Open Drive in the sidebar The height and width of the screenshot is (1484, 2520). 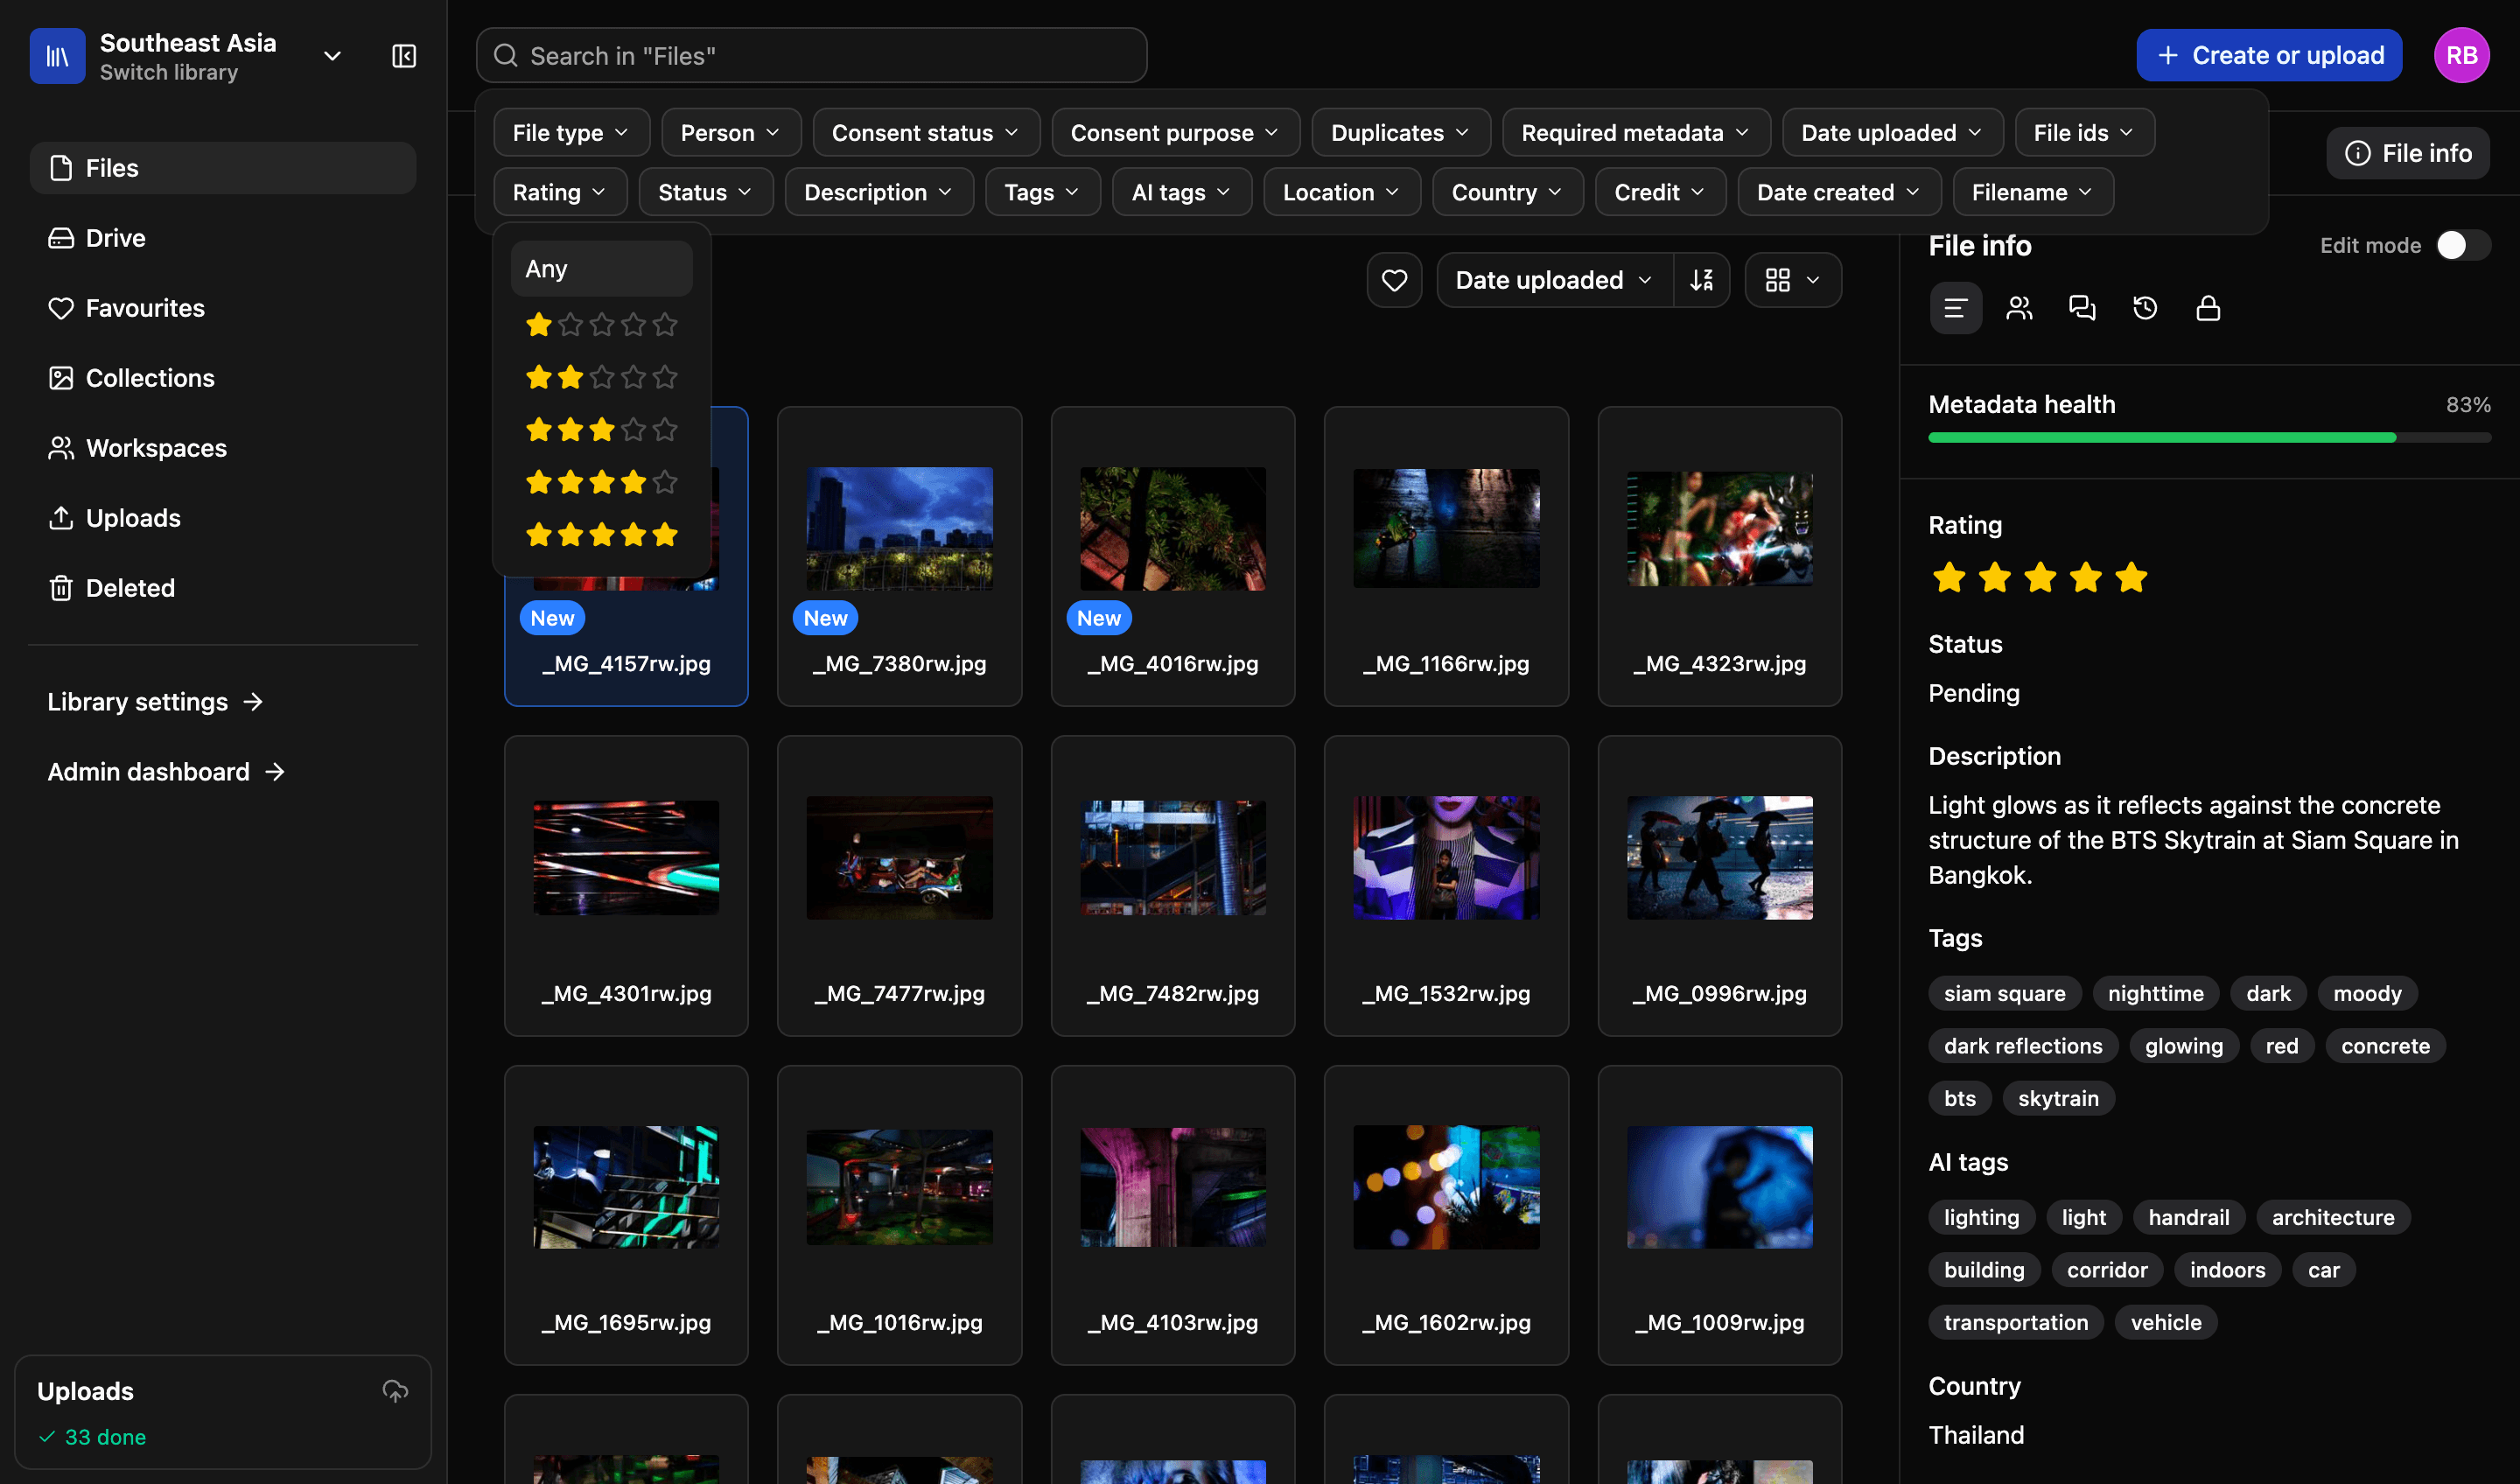point(223,238)
